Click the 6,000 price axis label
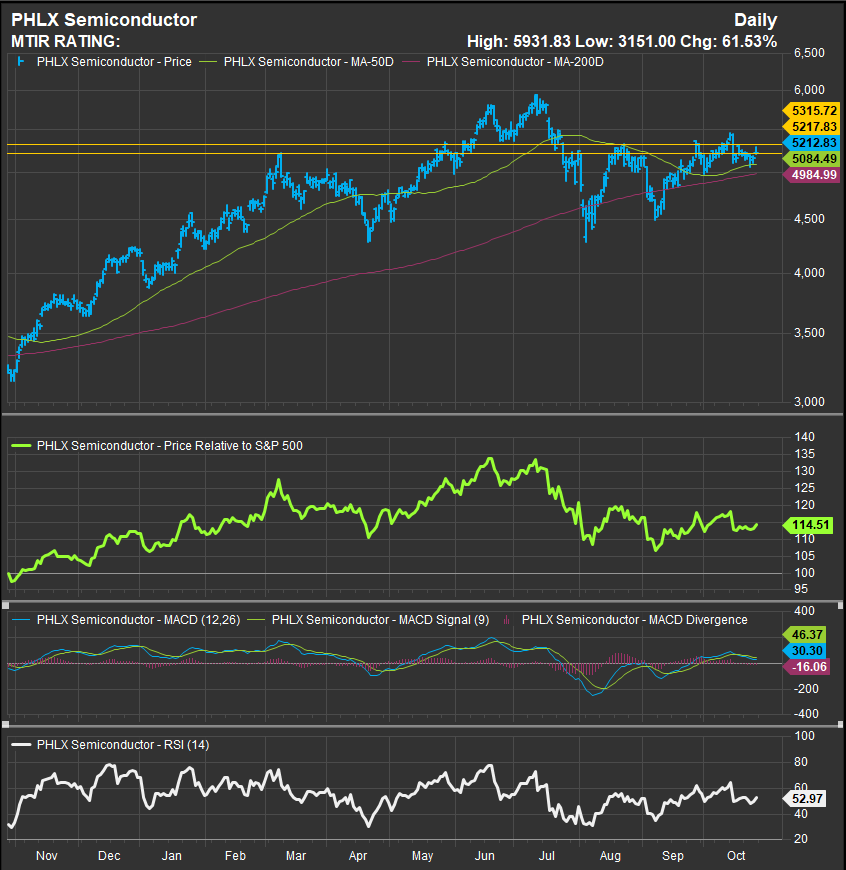Screen dimensions: 846x870 pos(809,90)
